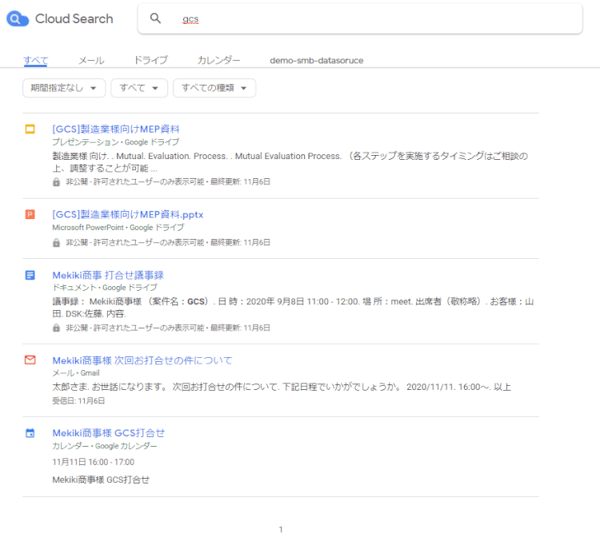Click the Mutual Evaluation Process snippet text
Image resolution: width=600 pixels, height=549 pixels.
[x=290, y=162]
